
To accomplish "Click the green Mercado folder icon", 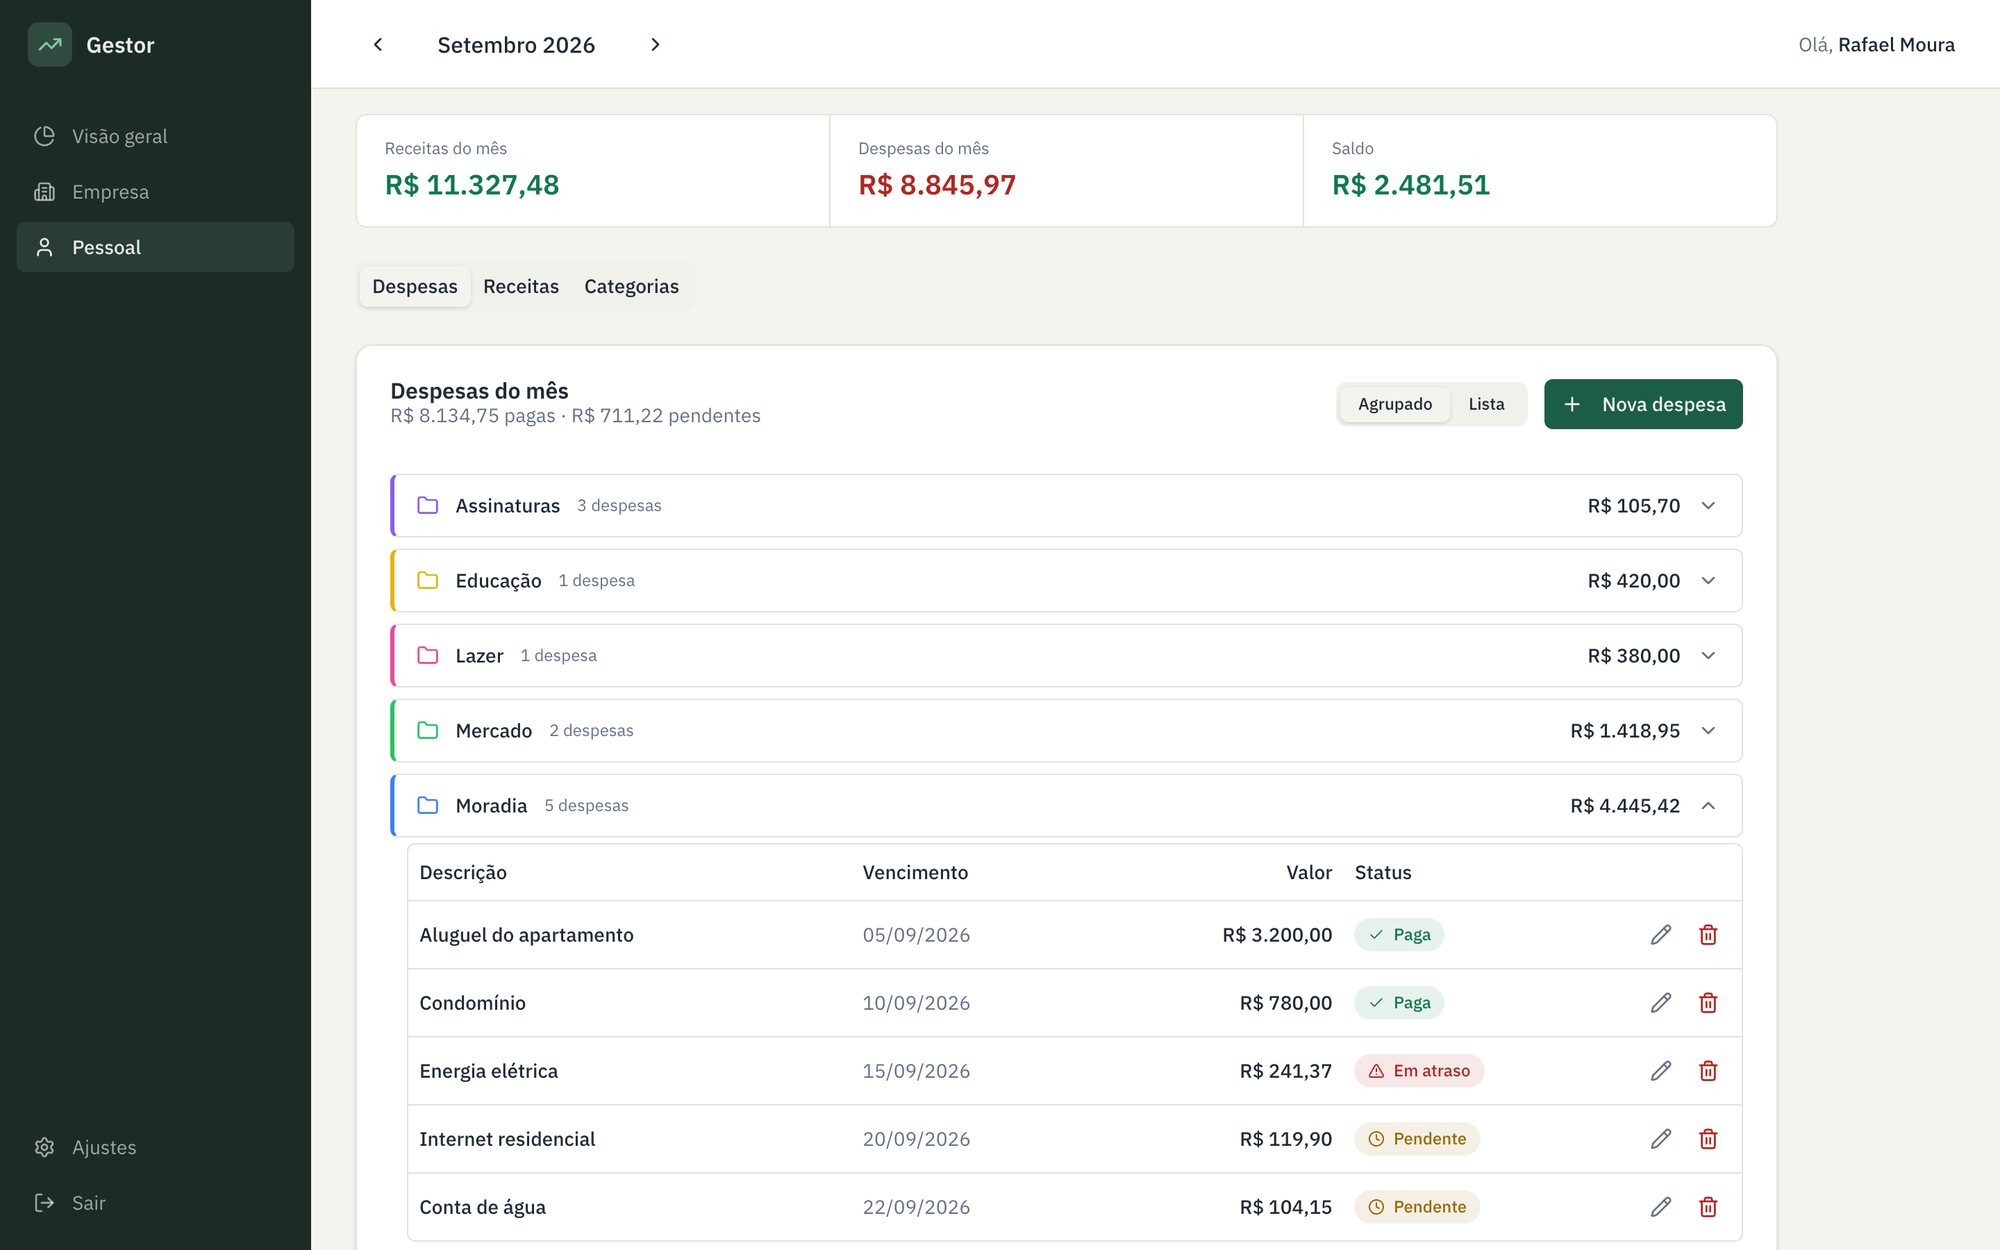I will [428, 731].
